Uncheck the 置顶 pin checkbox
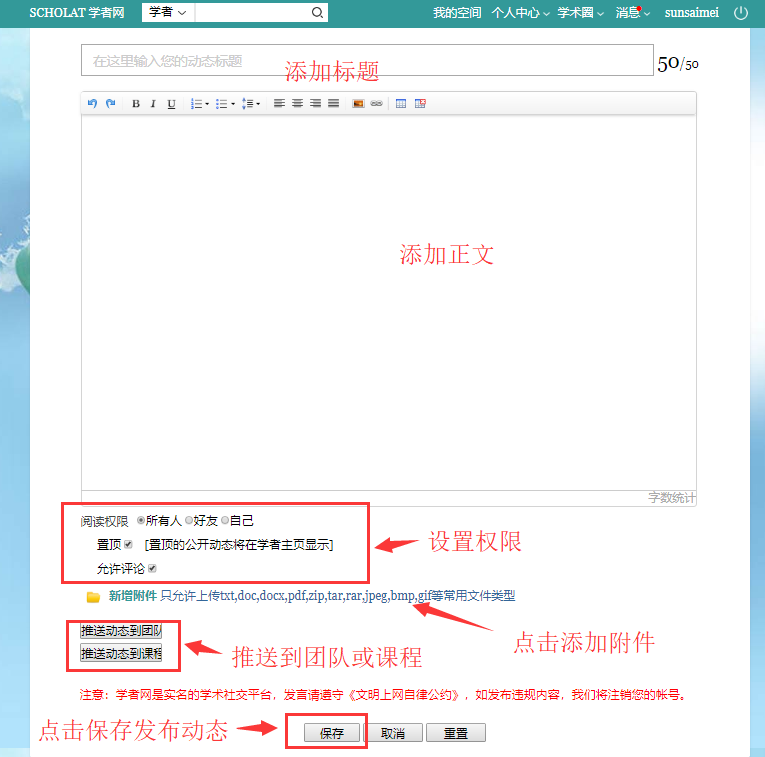The image size is (765, 757). click(128, 545)
